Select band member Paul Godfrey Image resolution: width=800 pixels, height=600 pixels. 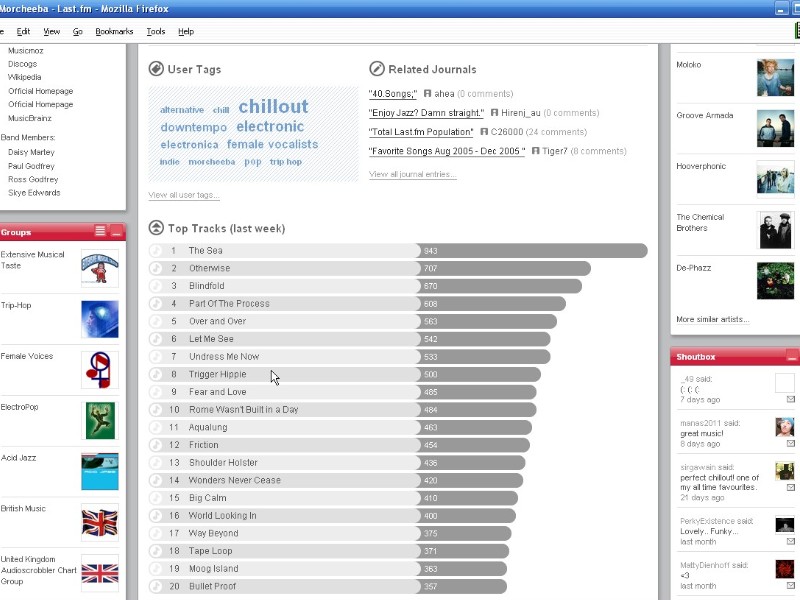pos(31,166)
